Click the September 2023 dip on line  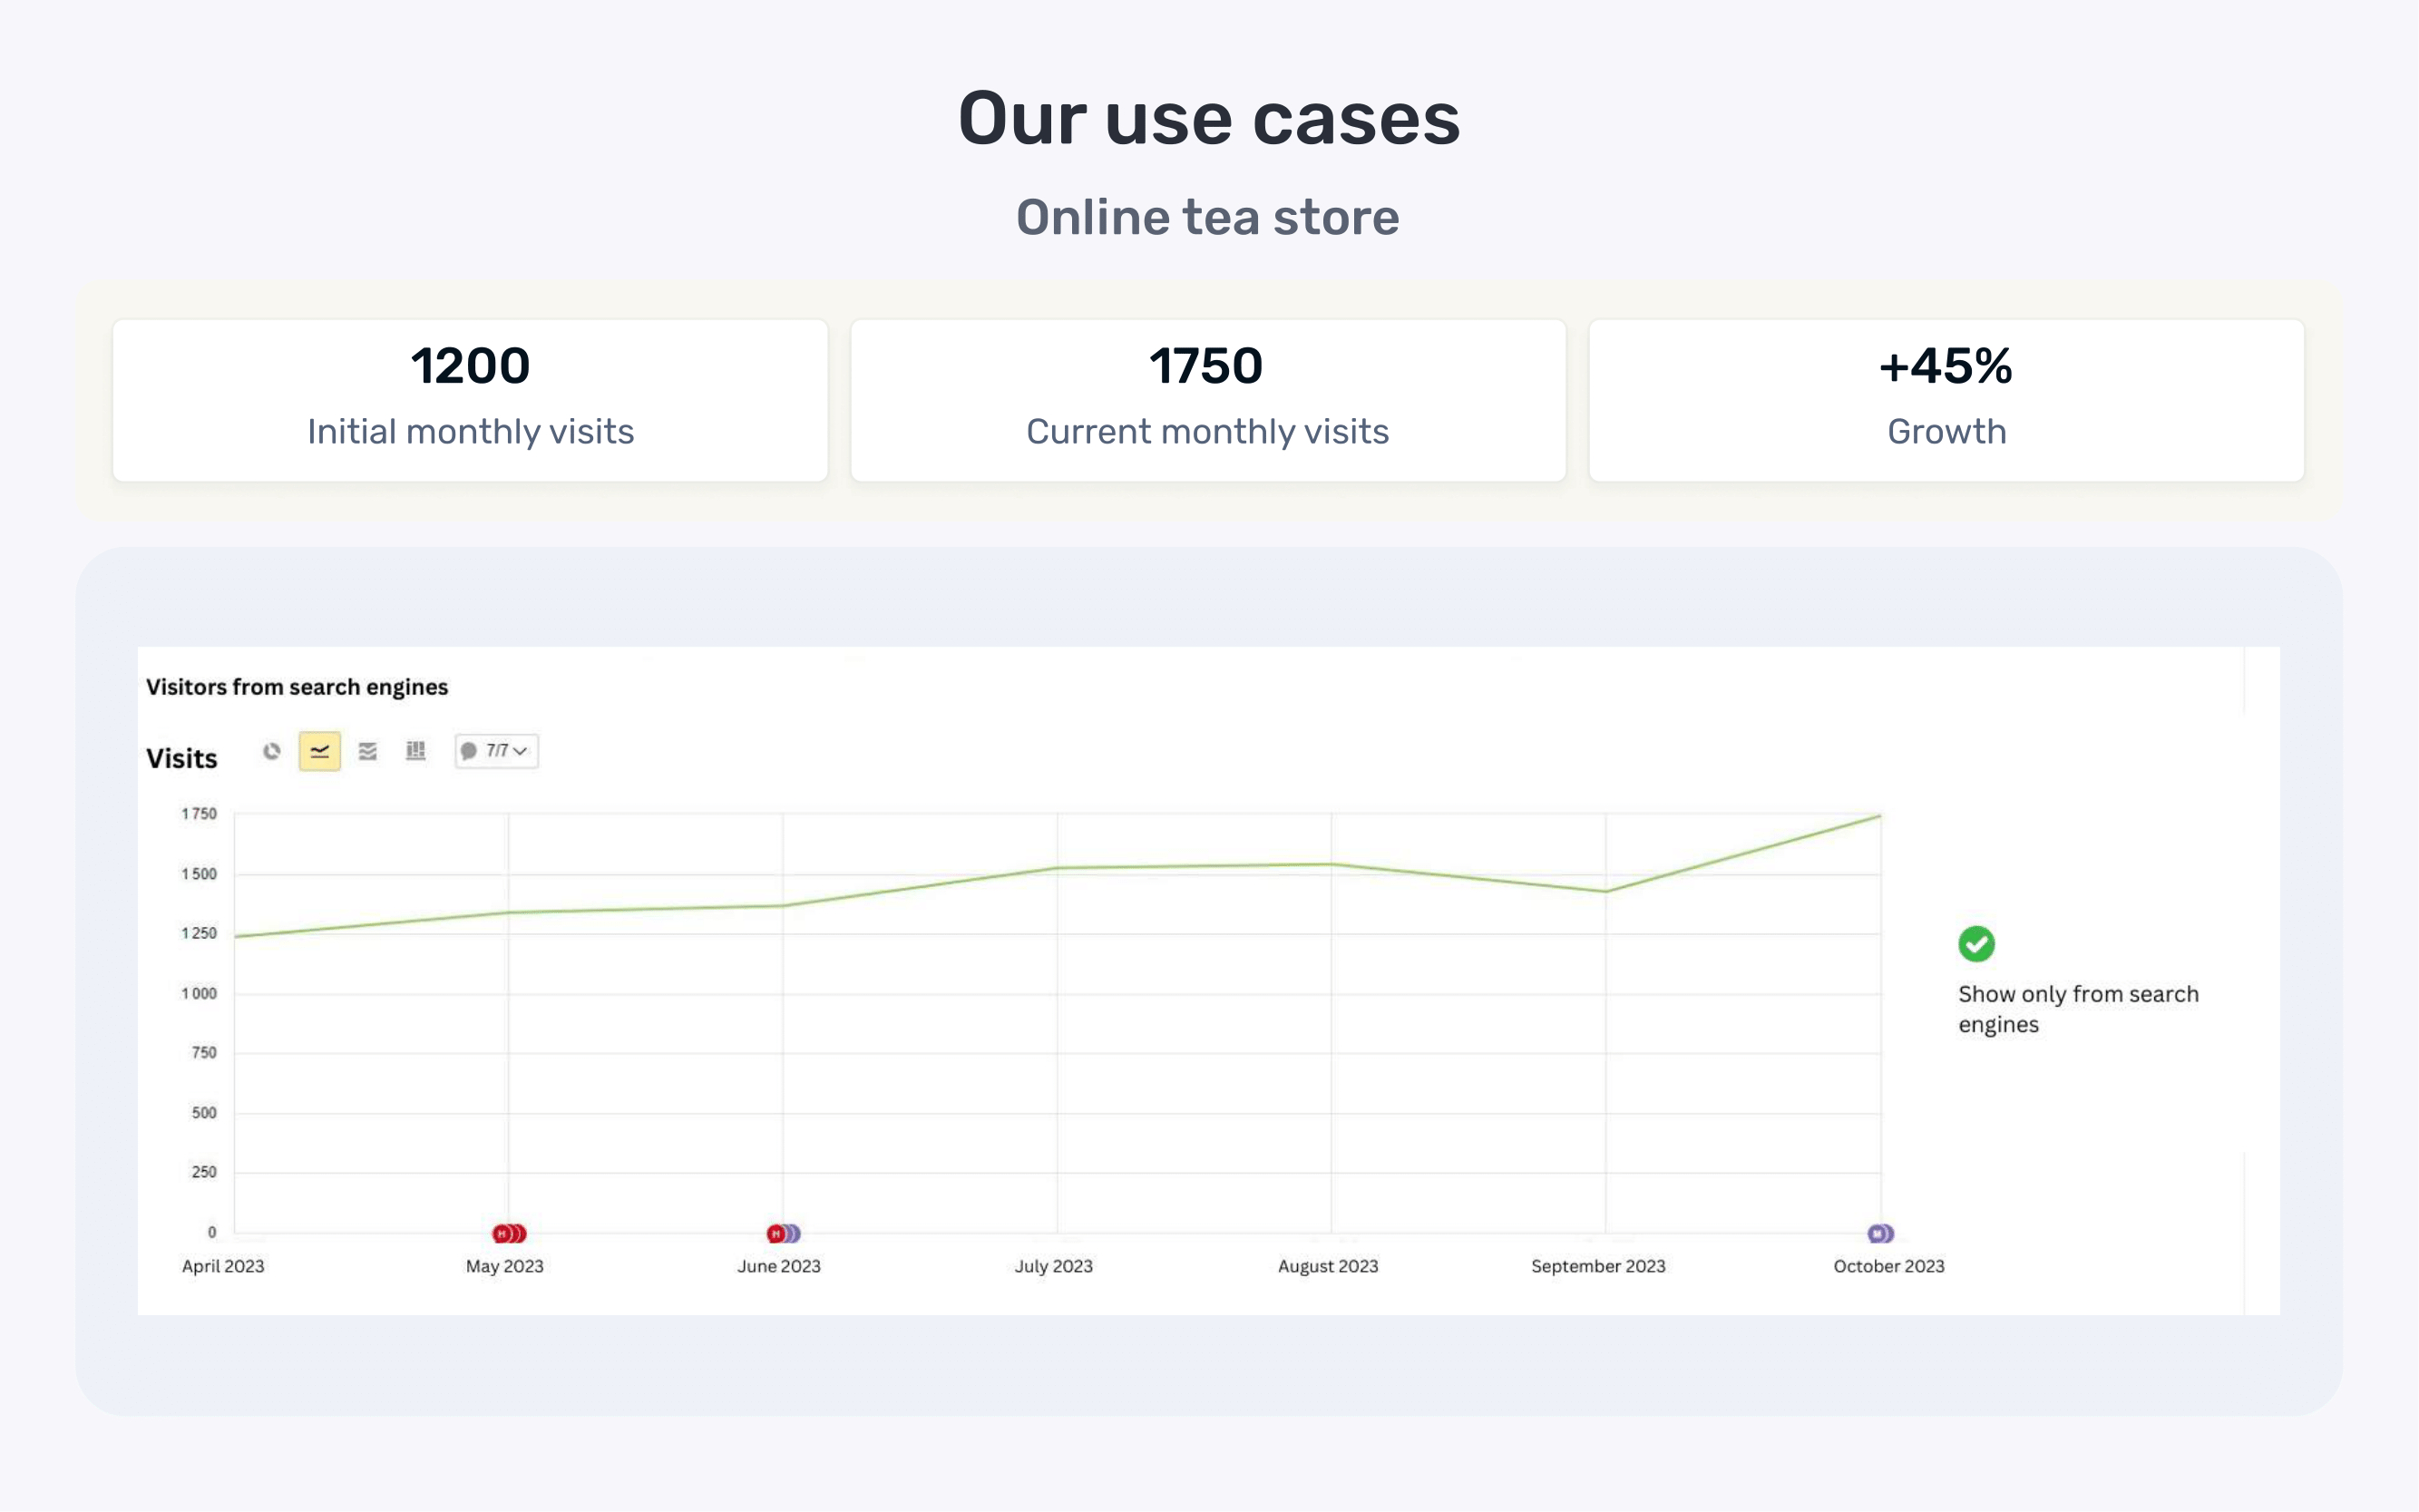pos(1605,891)
